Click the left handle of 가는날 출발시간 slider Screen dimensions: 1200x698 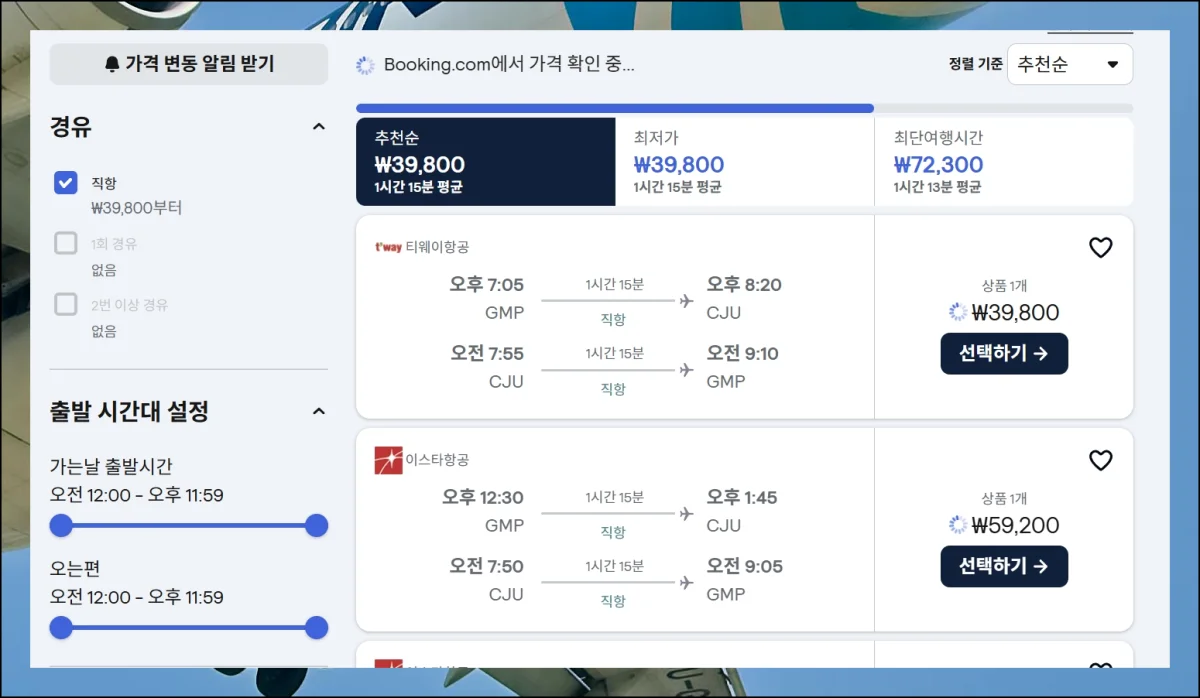tap(62, 525)
